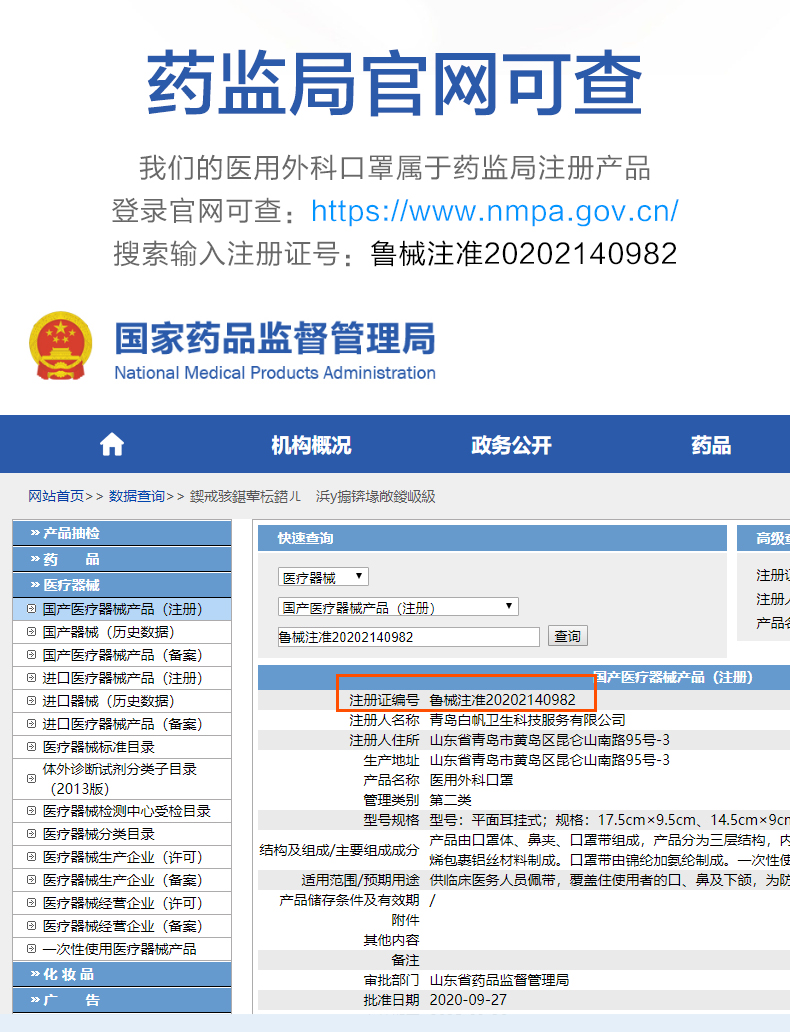Screen dimensions: 790x1032
Task: Select approval date 2020-09-27
Action: (468, 1000)
